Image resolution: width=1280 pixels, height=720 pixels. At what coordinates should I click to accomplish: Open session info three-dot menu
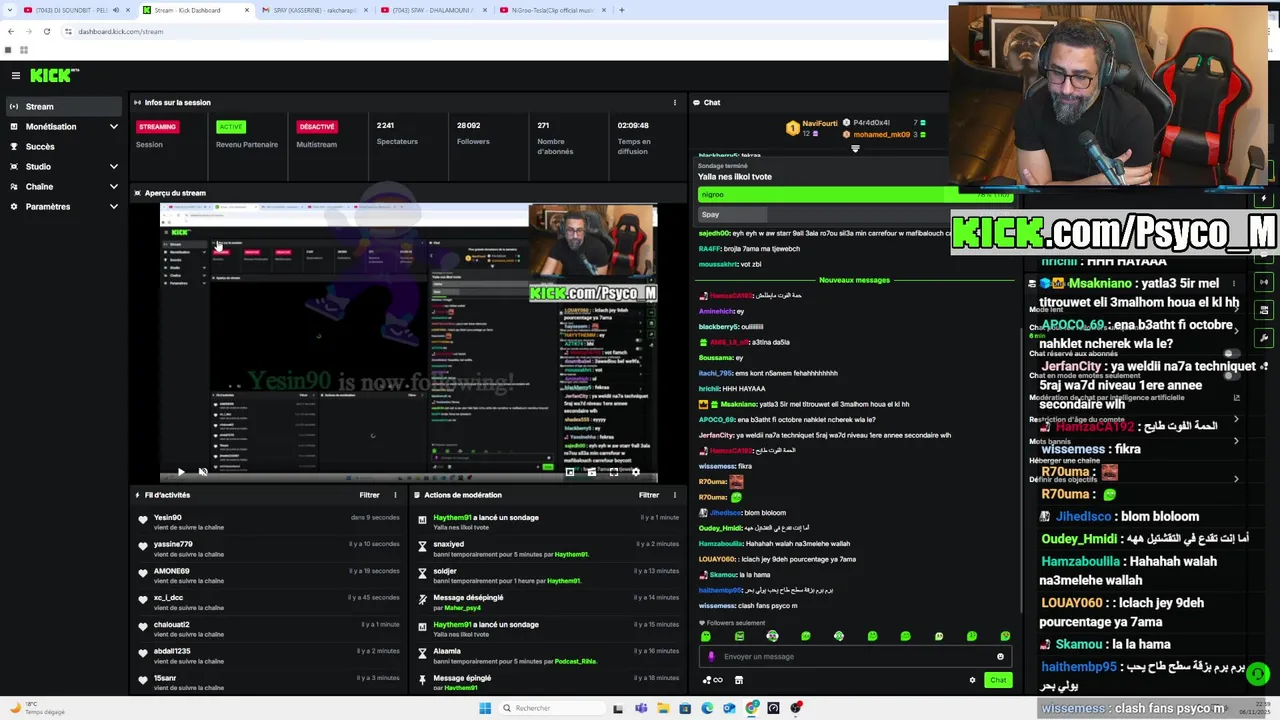675,102
